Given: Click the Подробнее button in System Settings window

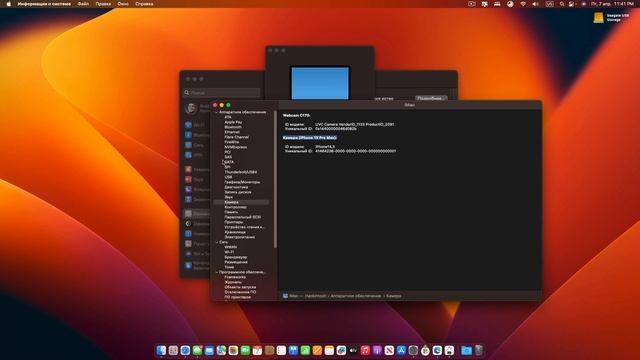Looking at the screenshot, I should [431, 98].
